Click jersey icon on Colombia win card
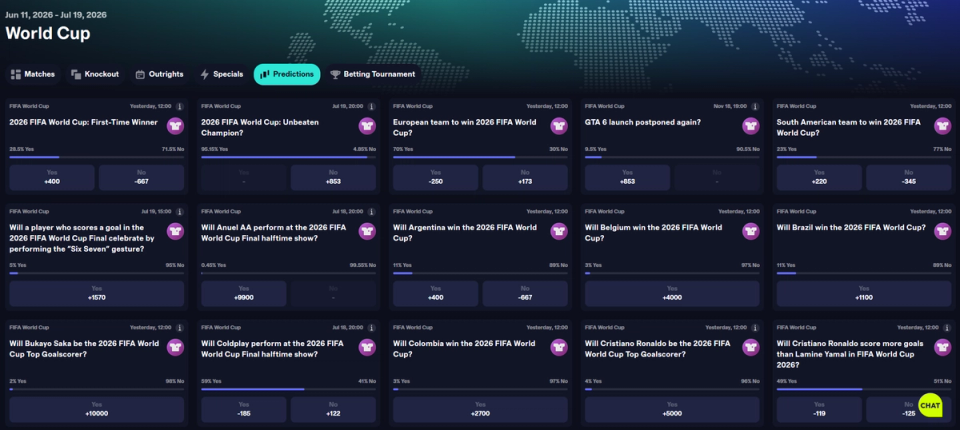This screenshot has width=960, height=430. (559, 347)
